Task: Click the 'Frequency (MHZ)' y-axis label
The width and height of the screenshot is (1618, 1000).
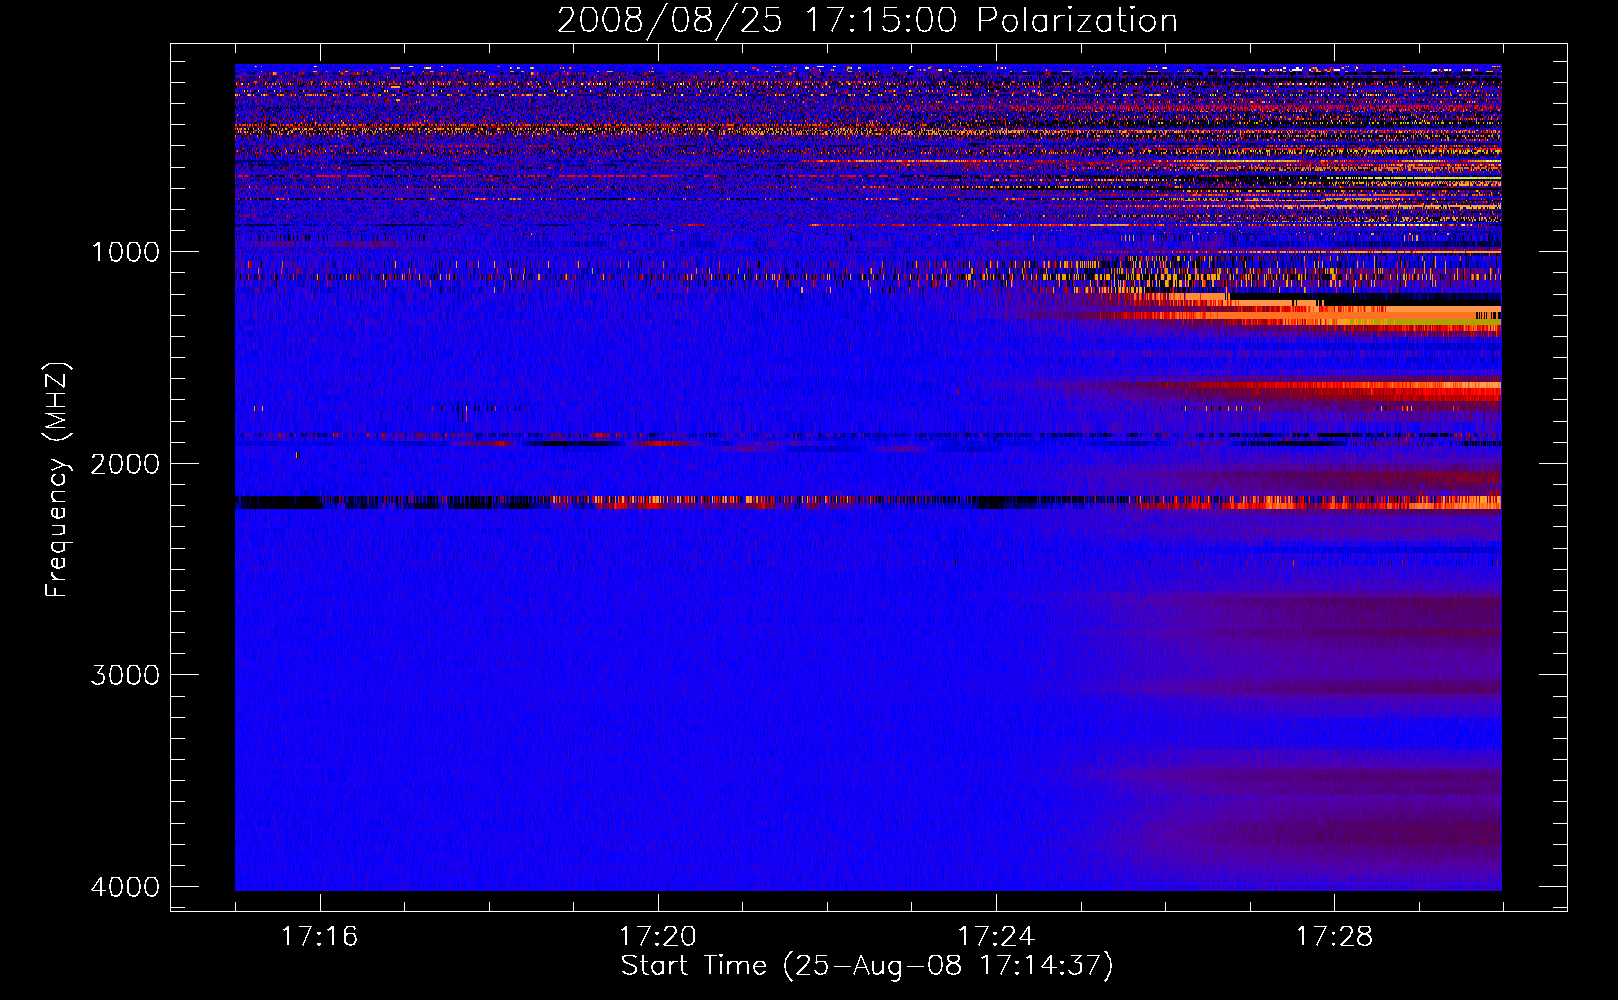Action: tap(57, 480)
